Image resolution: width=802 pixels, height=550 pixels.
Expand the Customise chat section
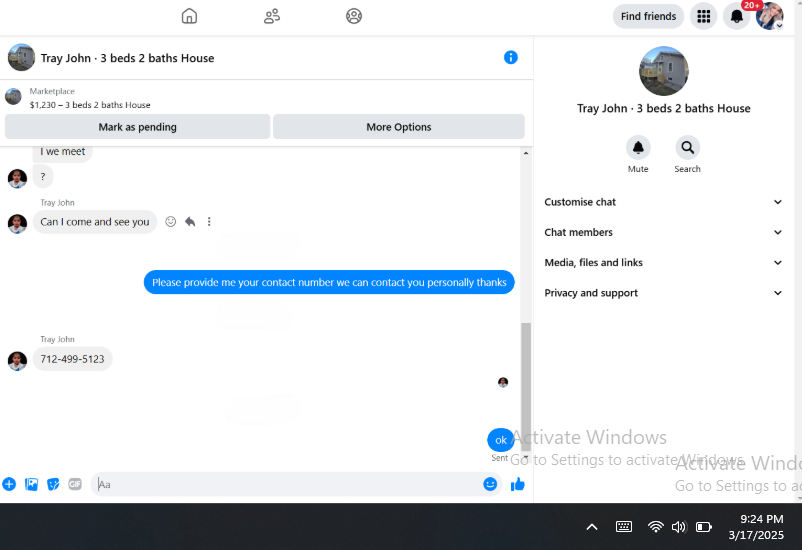[x=663, y=202]
